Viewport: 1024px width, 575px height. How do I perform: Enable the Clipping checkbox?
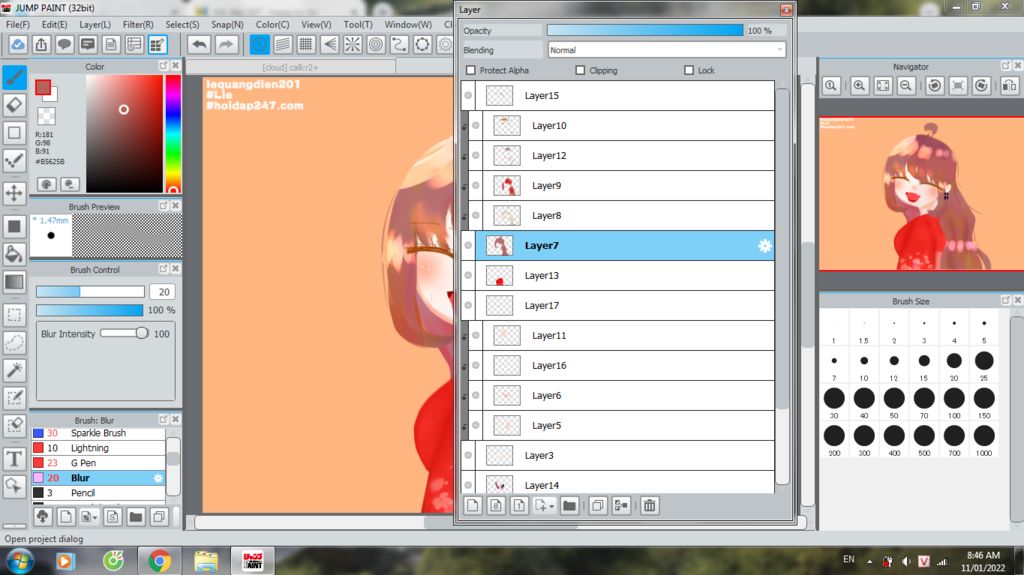pyautogui.click(x=580, y=70)
